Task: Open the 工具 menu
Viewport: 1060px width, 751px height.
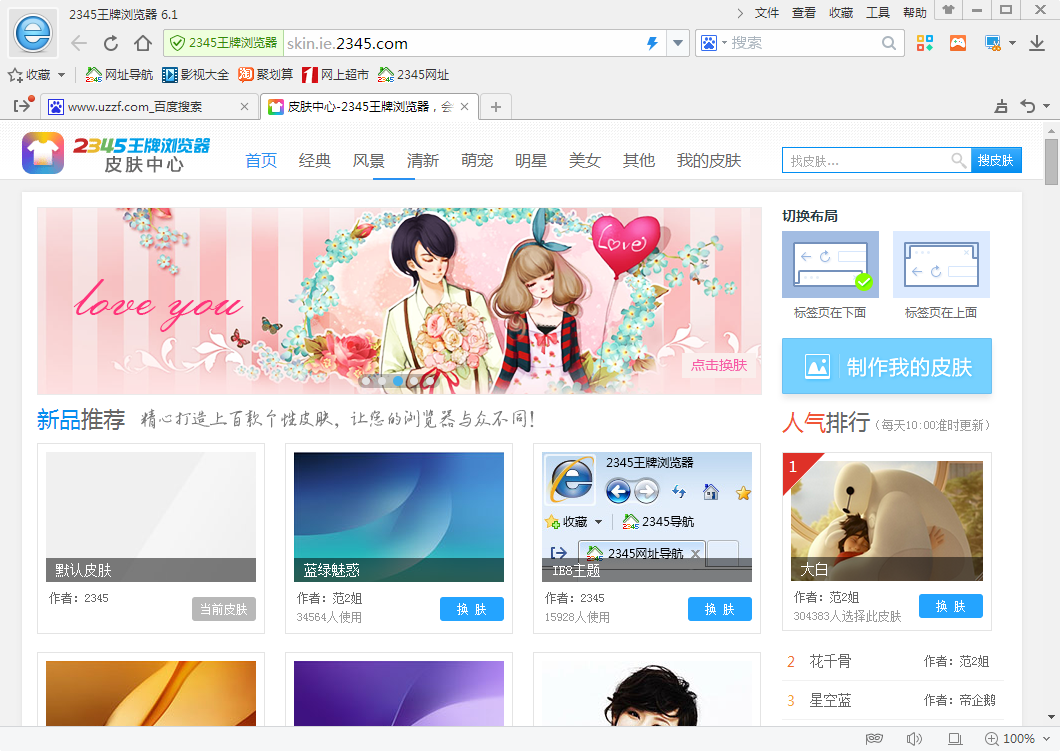Action: 878,13
